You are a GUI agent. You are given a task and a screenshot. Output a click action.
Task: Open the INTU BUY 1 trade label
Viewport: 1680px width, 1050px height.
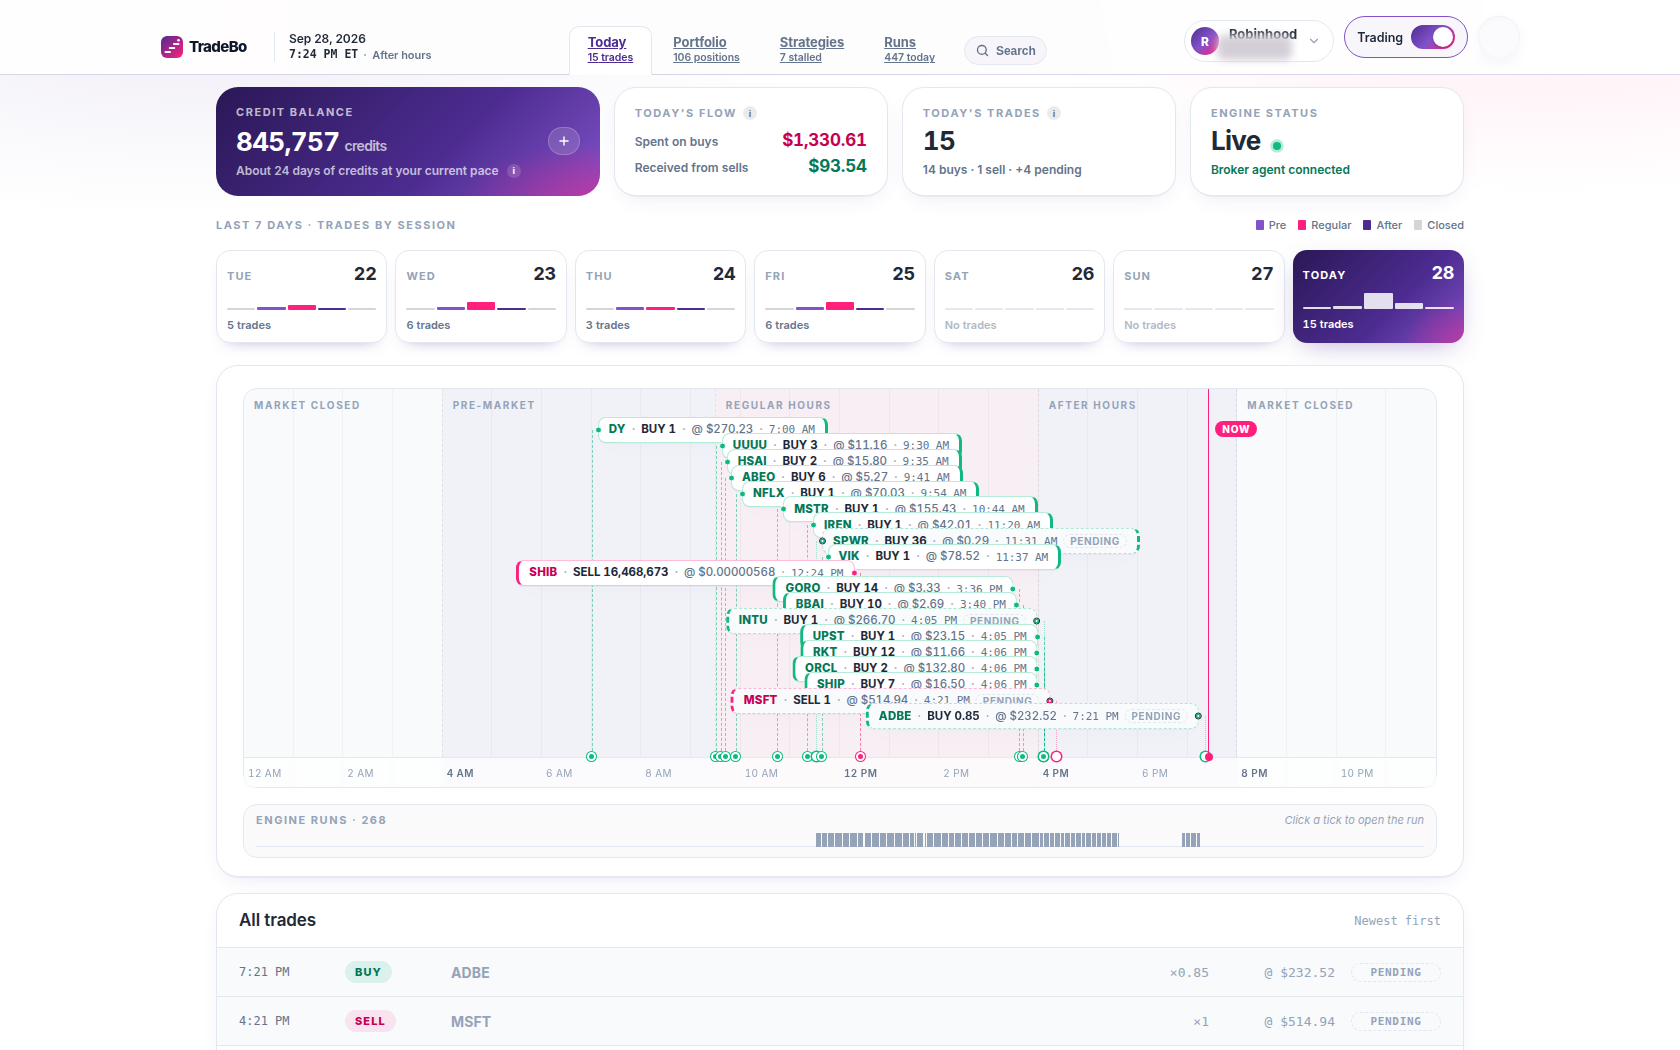tap(882, 620)
